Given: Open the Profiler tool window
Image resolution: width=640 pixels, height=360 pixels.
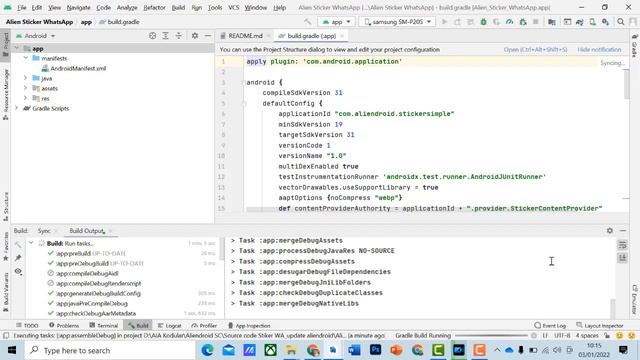Looking at the screenshot, I should 204,326.
